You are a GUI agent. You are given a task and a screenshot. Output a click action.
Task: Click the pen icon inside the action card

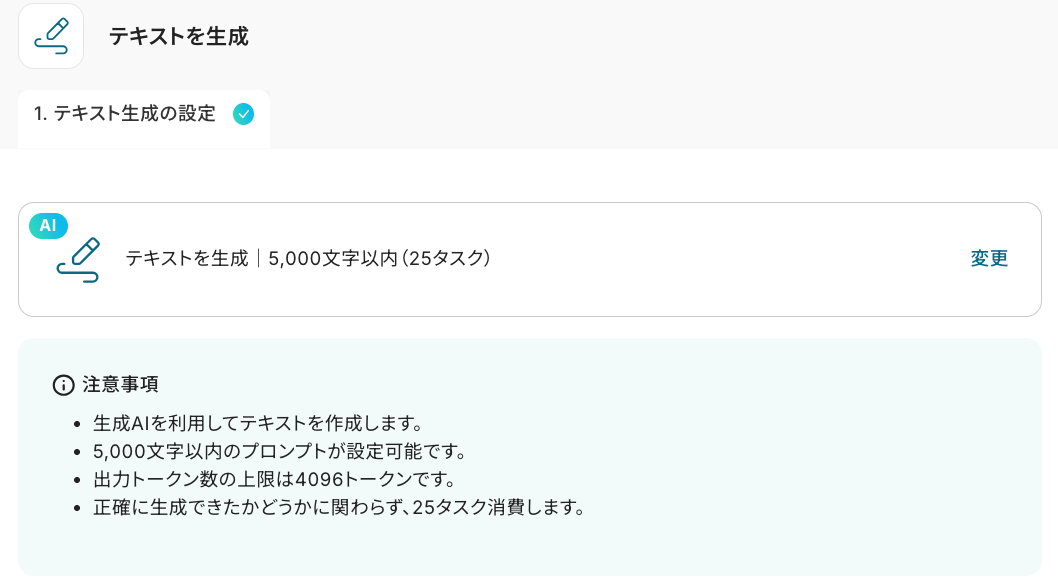coord(79,260)
